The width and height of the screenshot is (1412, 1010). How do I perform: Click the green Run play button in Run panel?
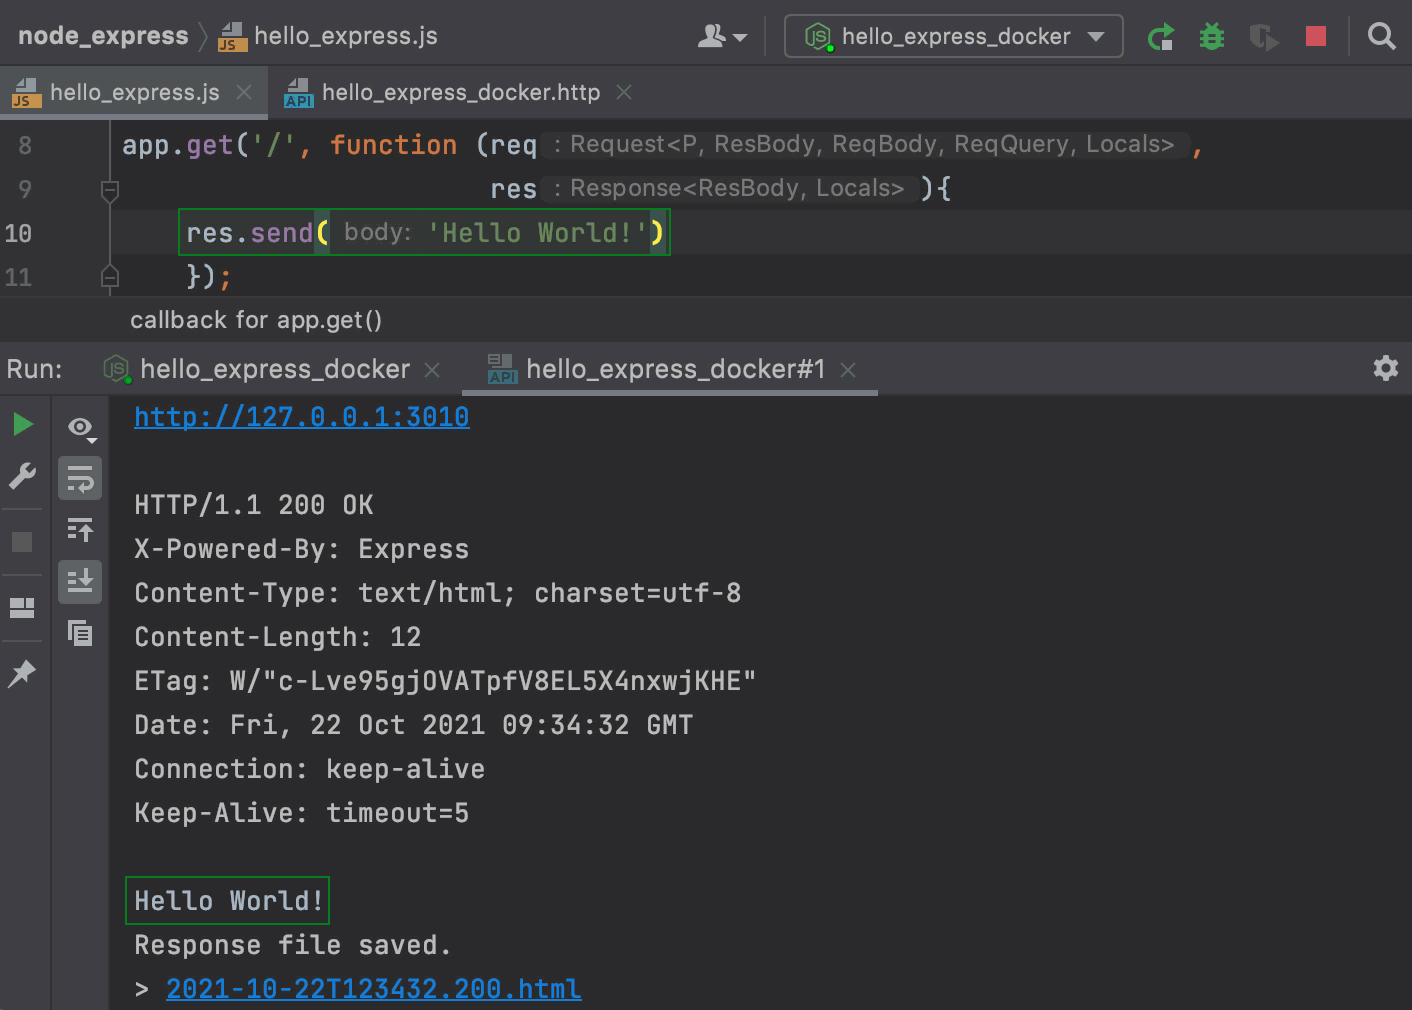pos(23,425)
